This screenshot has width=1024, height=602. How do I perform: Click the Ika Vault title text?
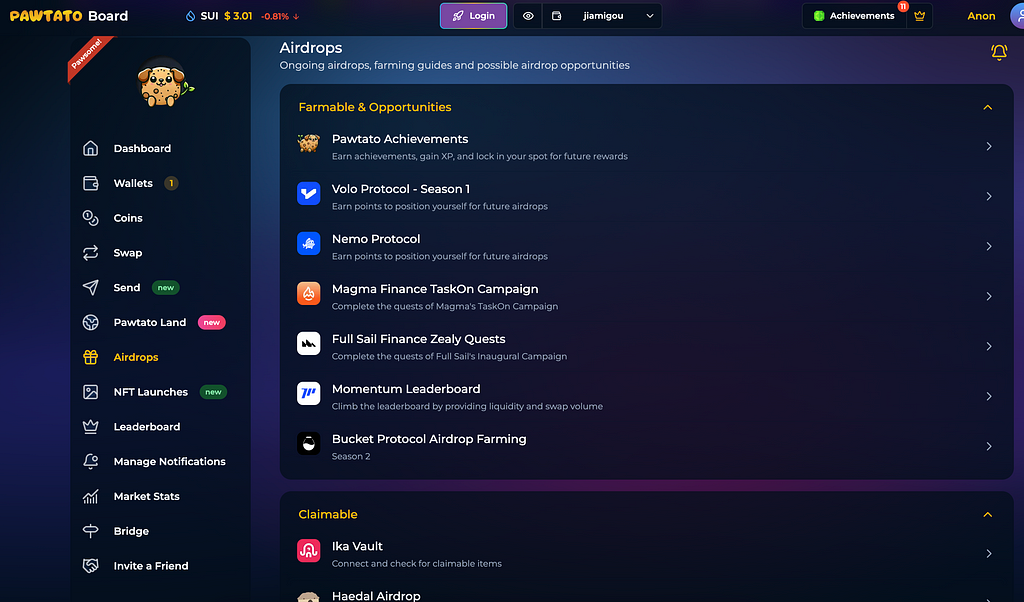pyautogui.click(x=357, y=546)
